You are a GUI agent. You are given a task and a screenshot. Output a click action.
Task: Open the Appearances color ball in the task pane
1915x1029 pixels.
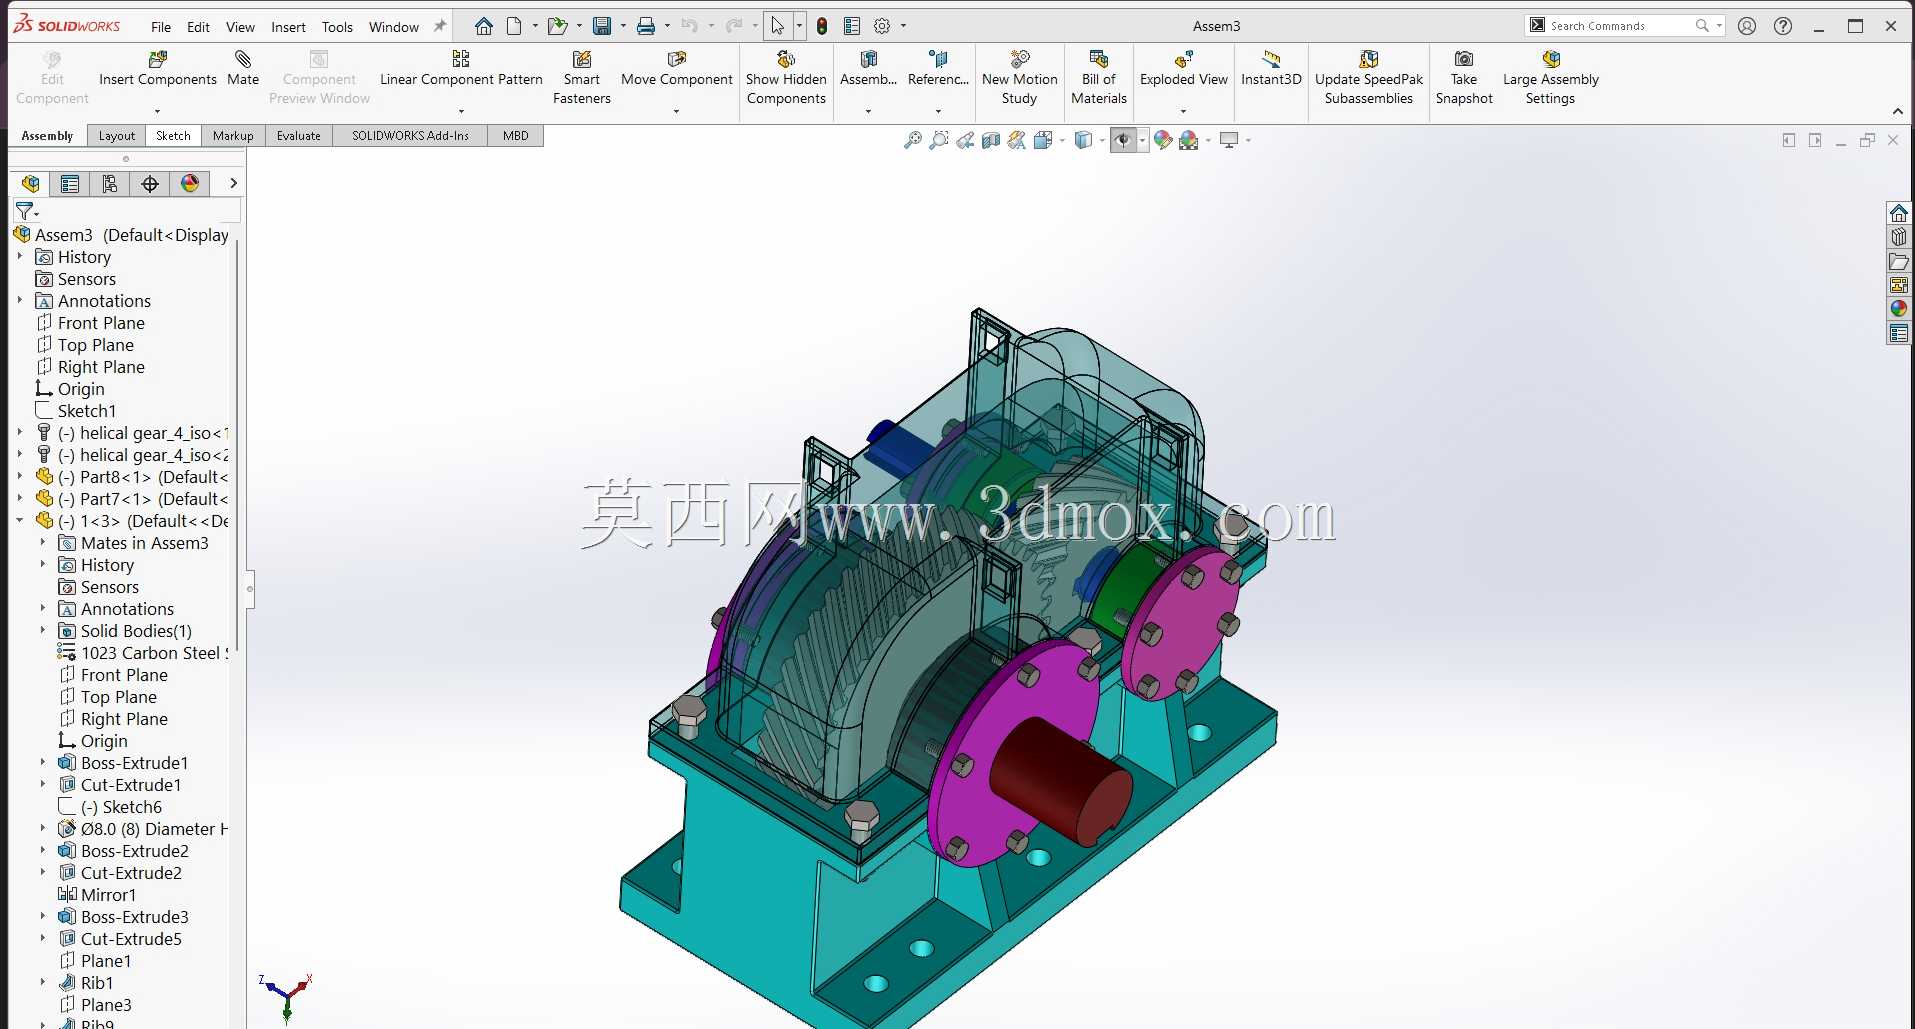[1898, 309]
